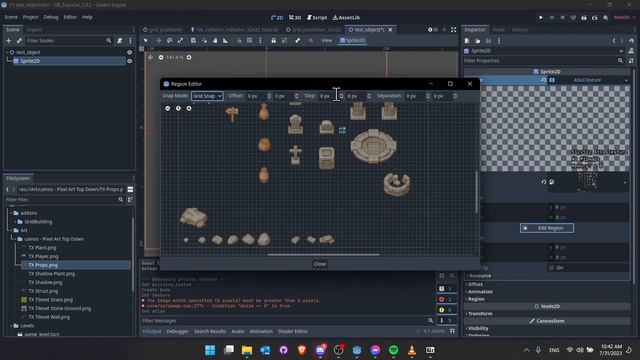Load resource folder icon in Inspector
The image size is (640, 360).
pyautogui.click(x=478, y=41)
